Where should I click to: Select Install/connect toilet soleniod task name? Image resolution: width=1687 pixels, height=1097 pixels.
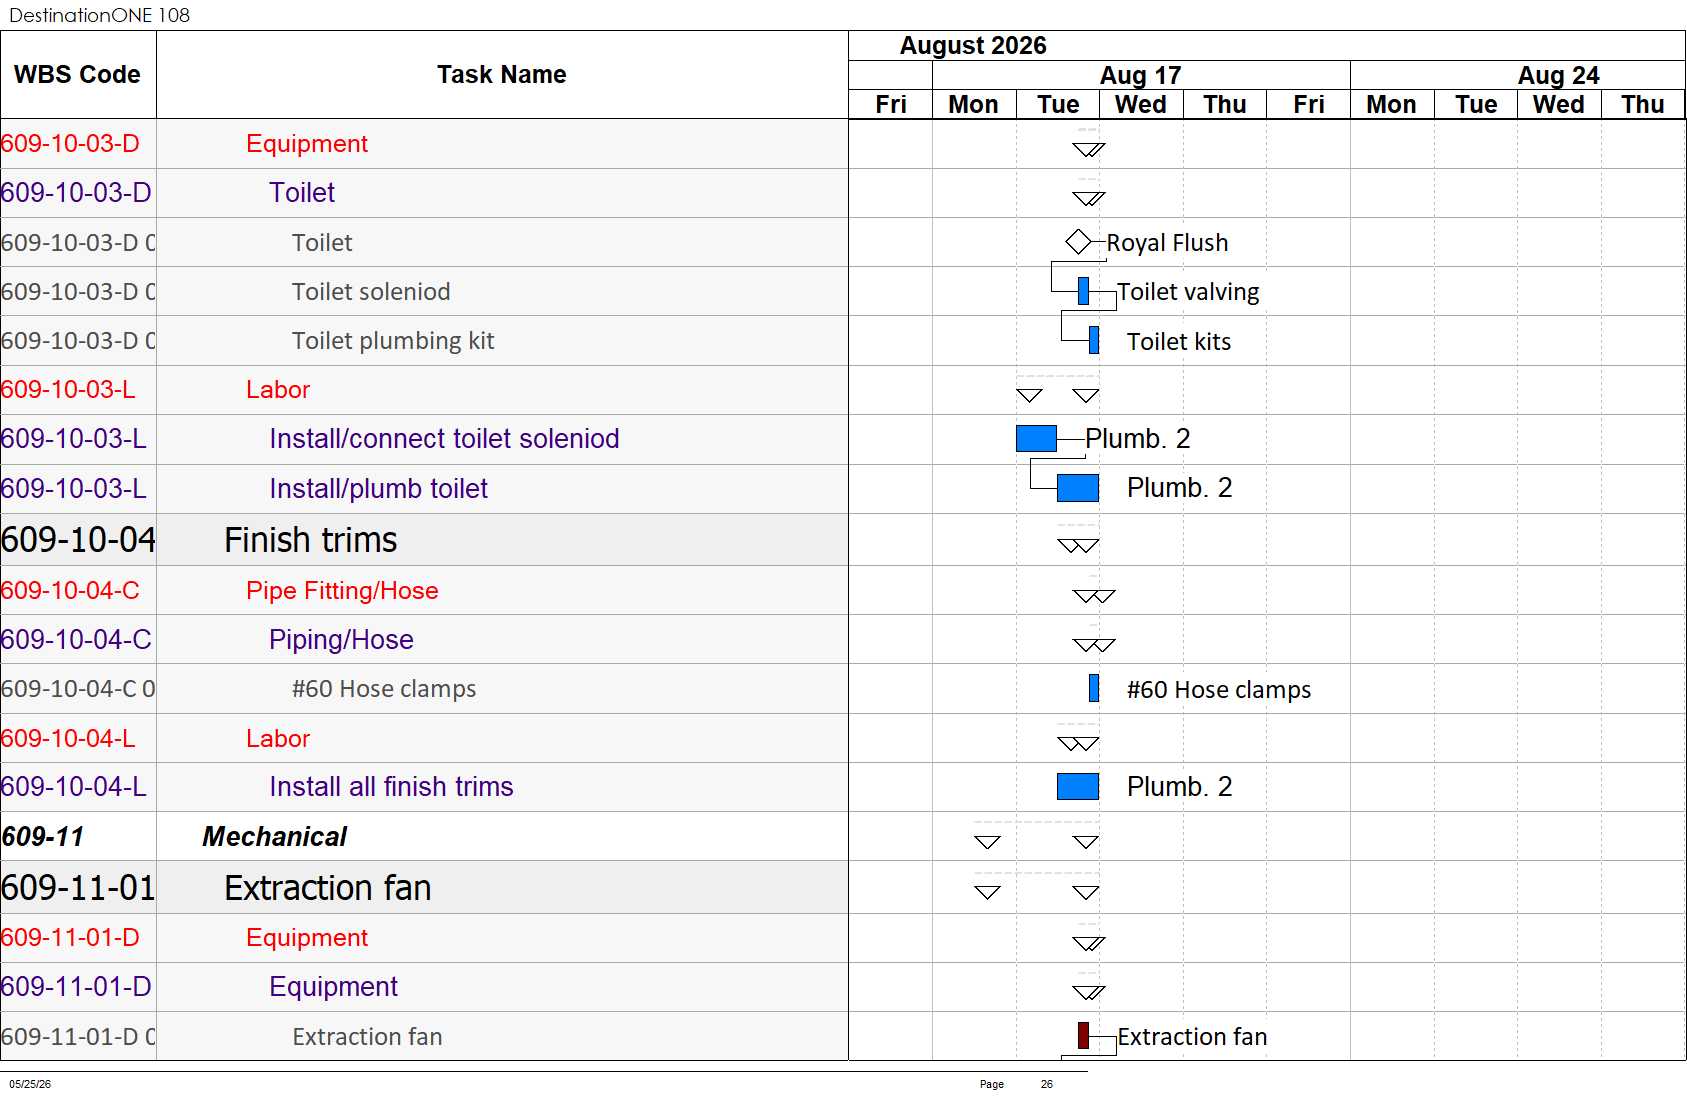[444, 439]
